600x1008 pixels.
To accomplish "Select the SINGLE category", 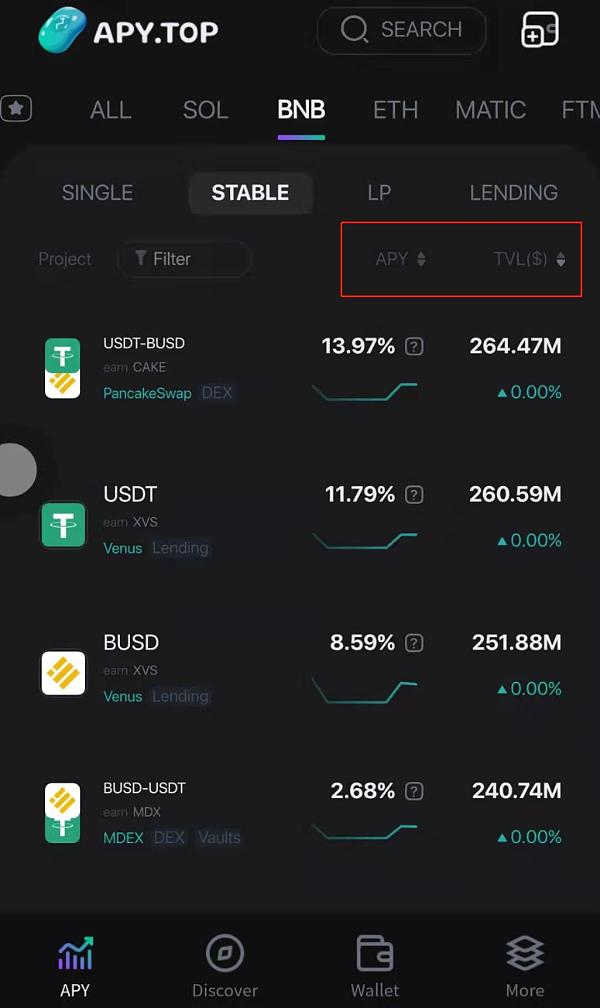I will click(x=97, y=192).
